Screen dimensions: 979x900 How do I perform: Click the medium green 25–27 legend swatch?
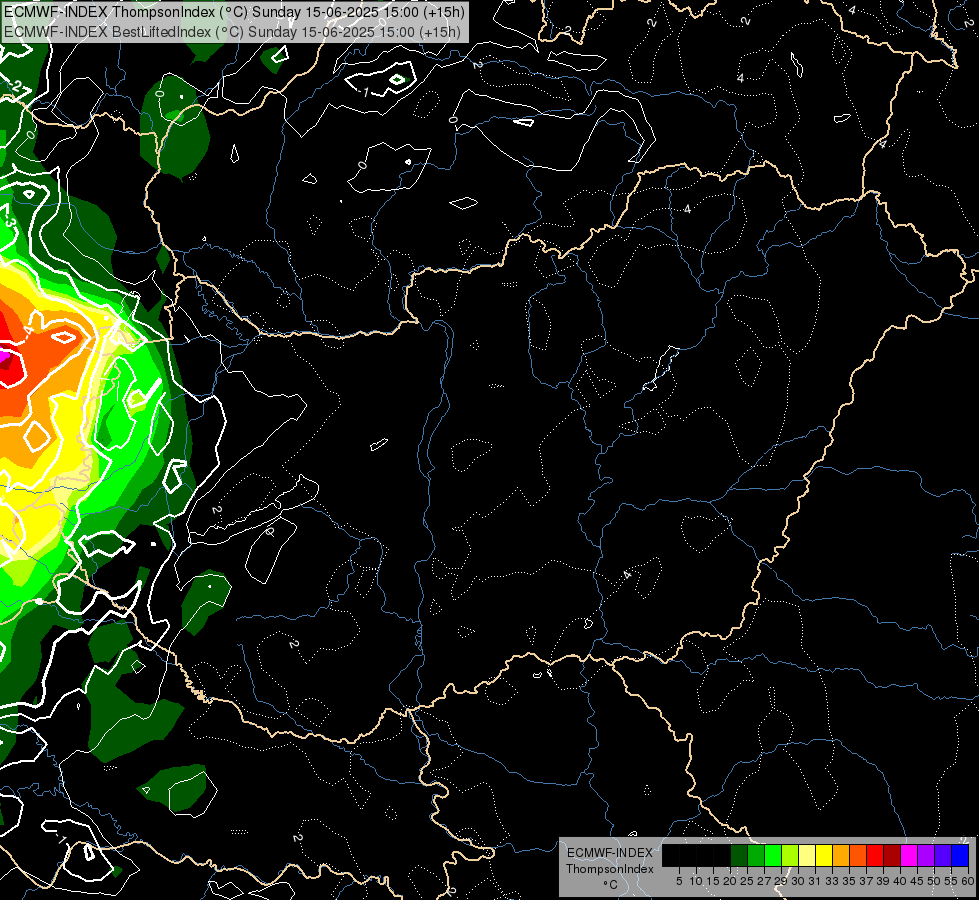pos(756,855)
